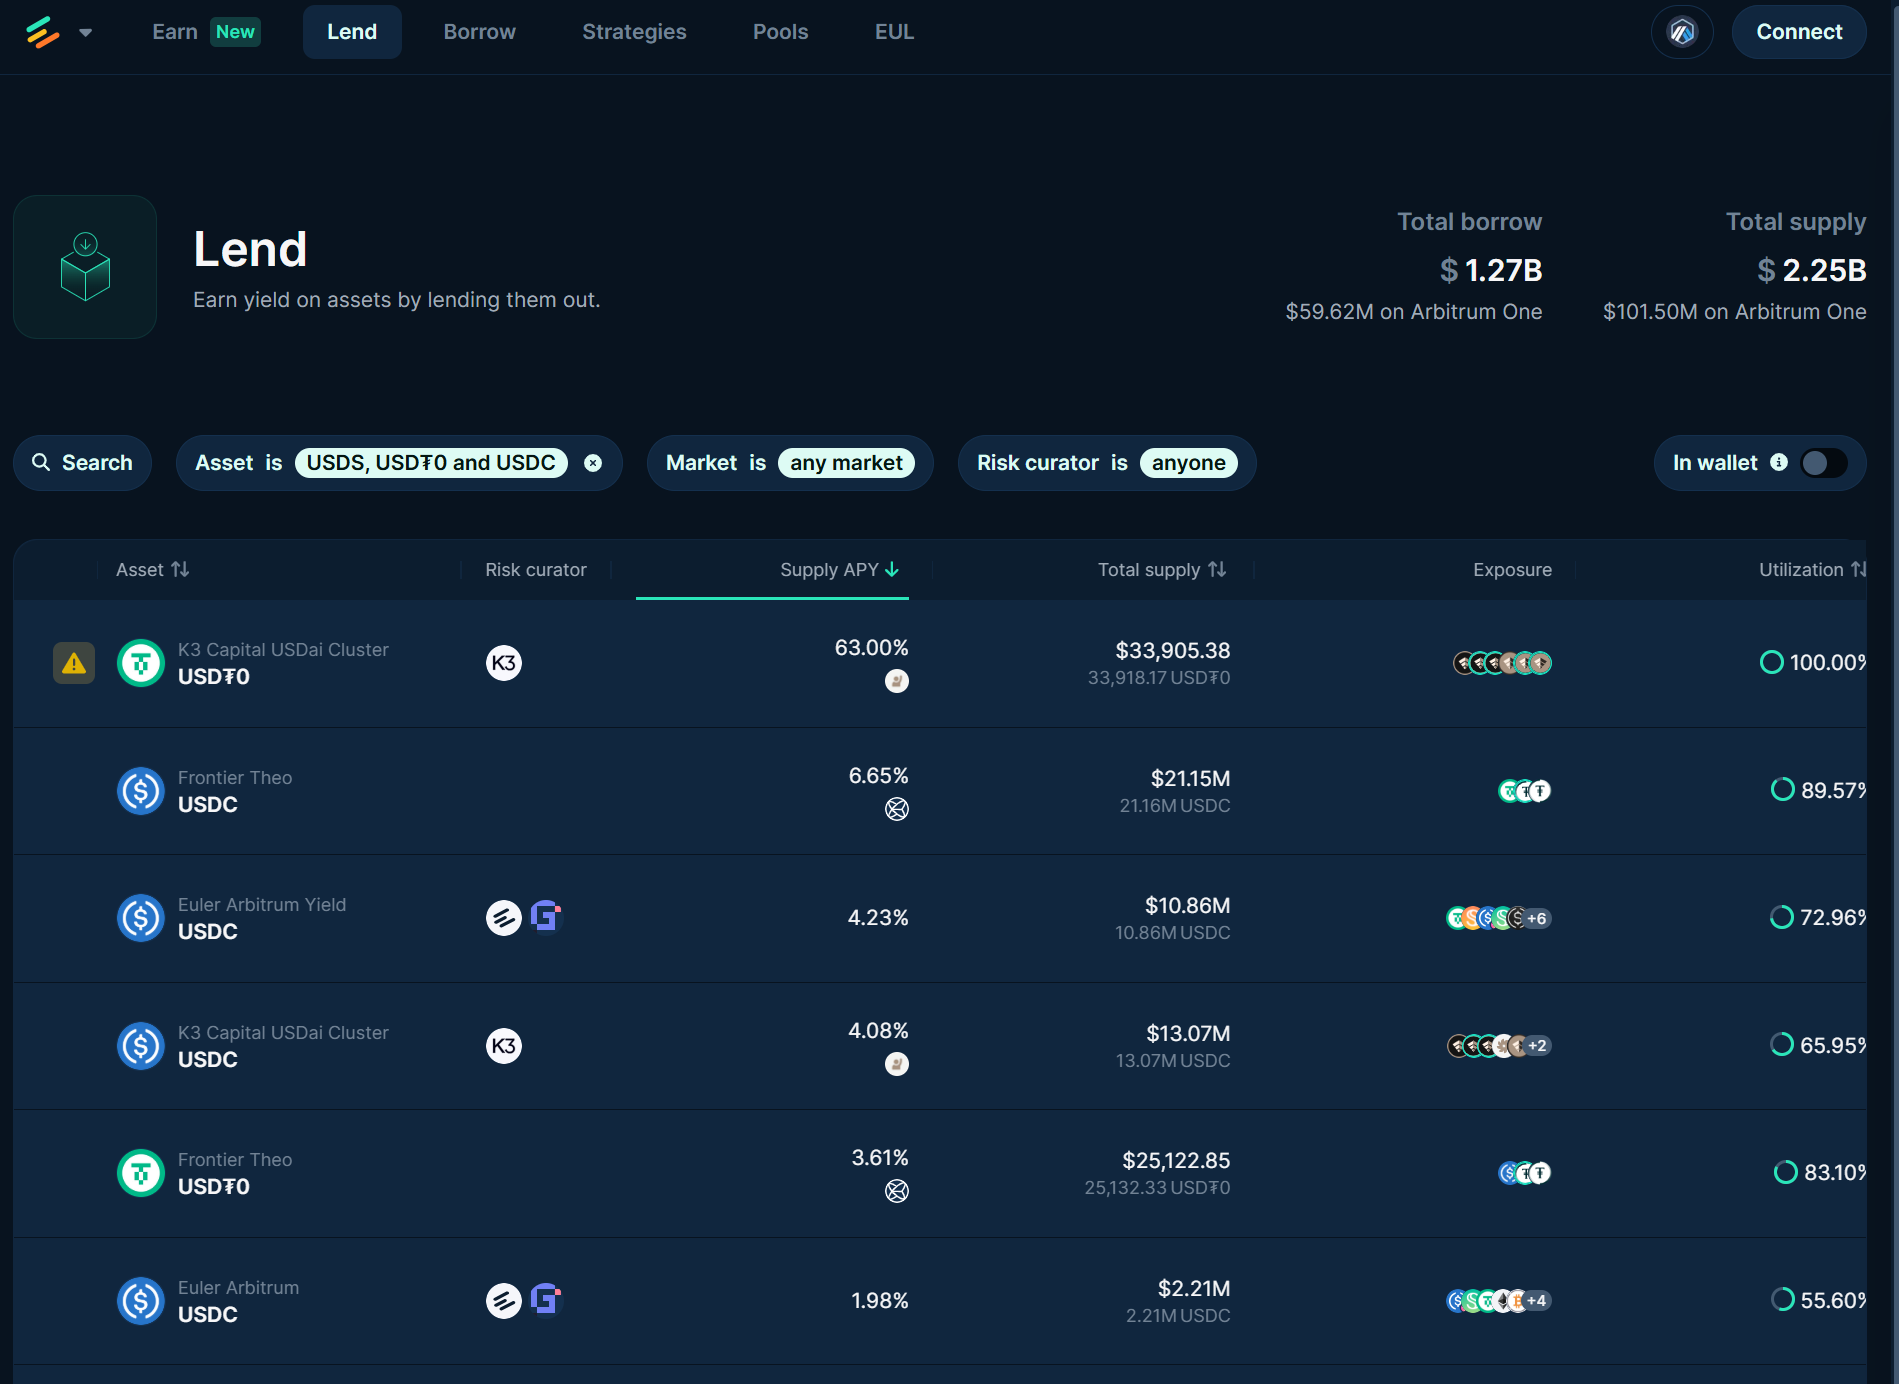Open the Strategies tab

coord(634,32)
